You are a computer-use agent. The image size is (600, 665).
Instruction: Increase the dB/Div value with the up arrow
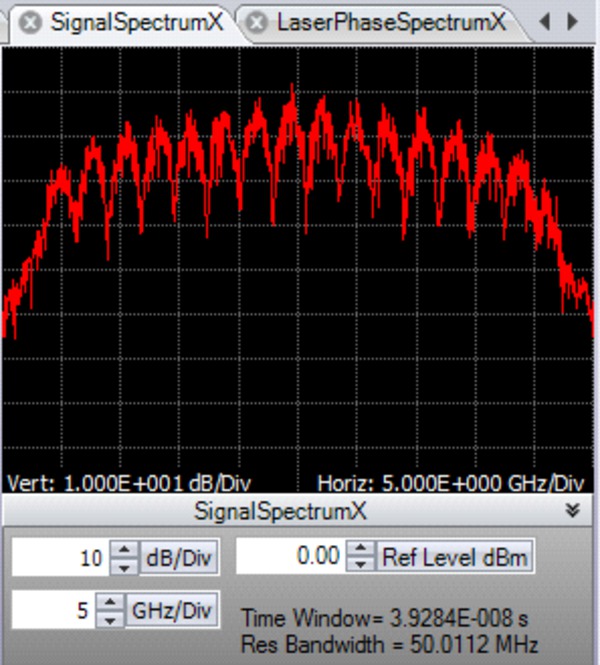pos(123,550)
